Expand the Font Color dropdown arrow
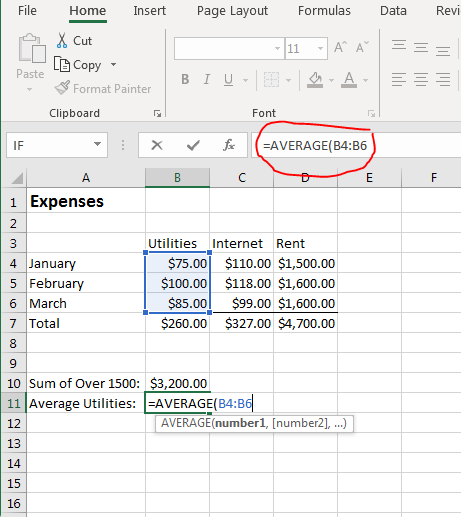The width and height of the screenshot is (461, 517). pos(365,80)
